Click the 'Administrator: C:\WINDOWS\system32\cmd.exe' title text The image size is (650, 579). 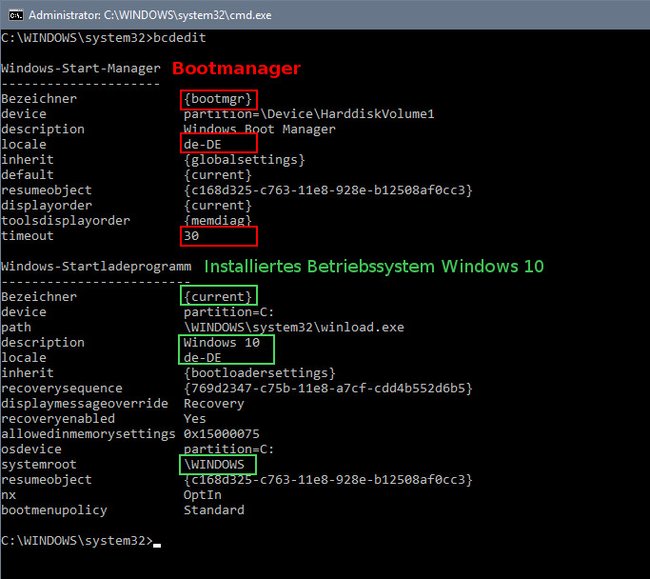click(x=150, y=15)
